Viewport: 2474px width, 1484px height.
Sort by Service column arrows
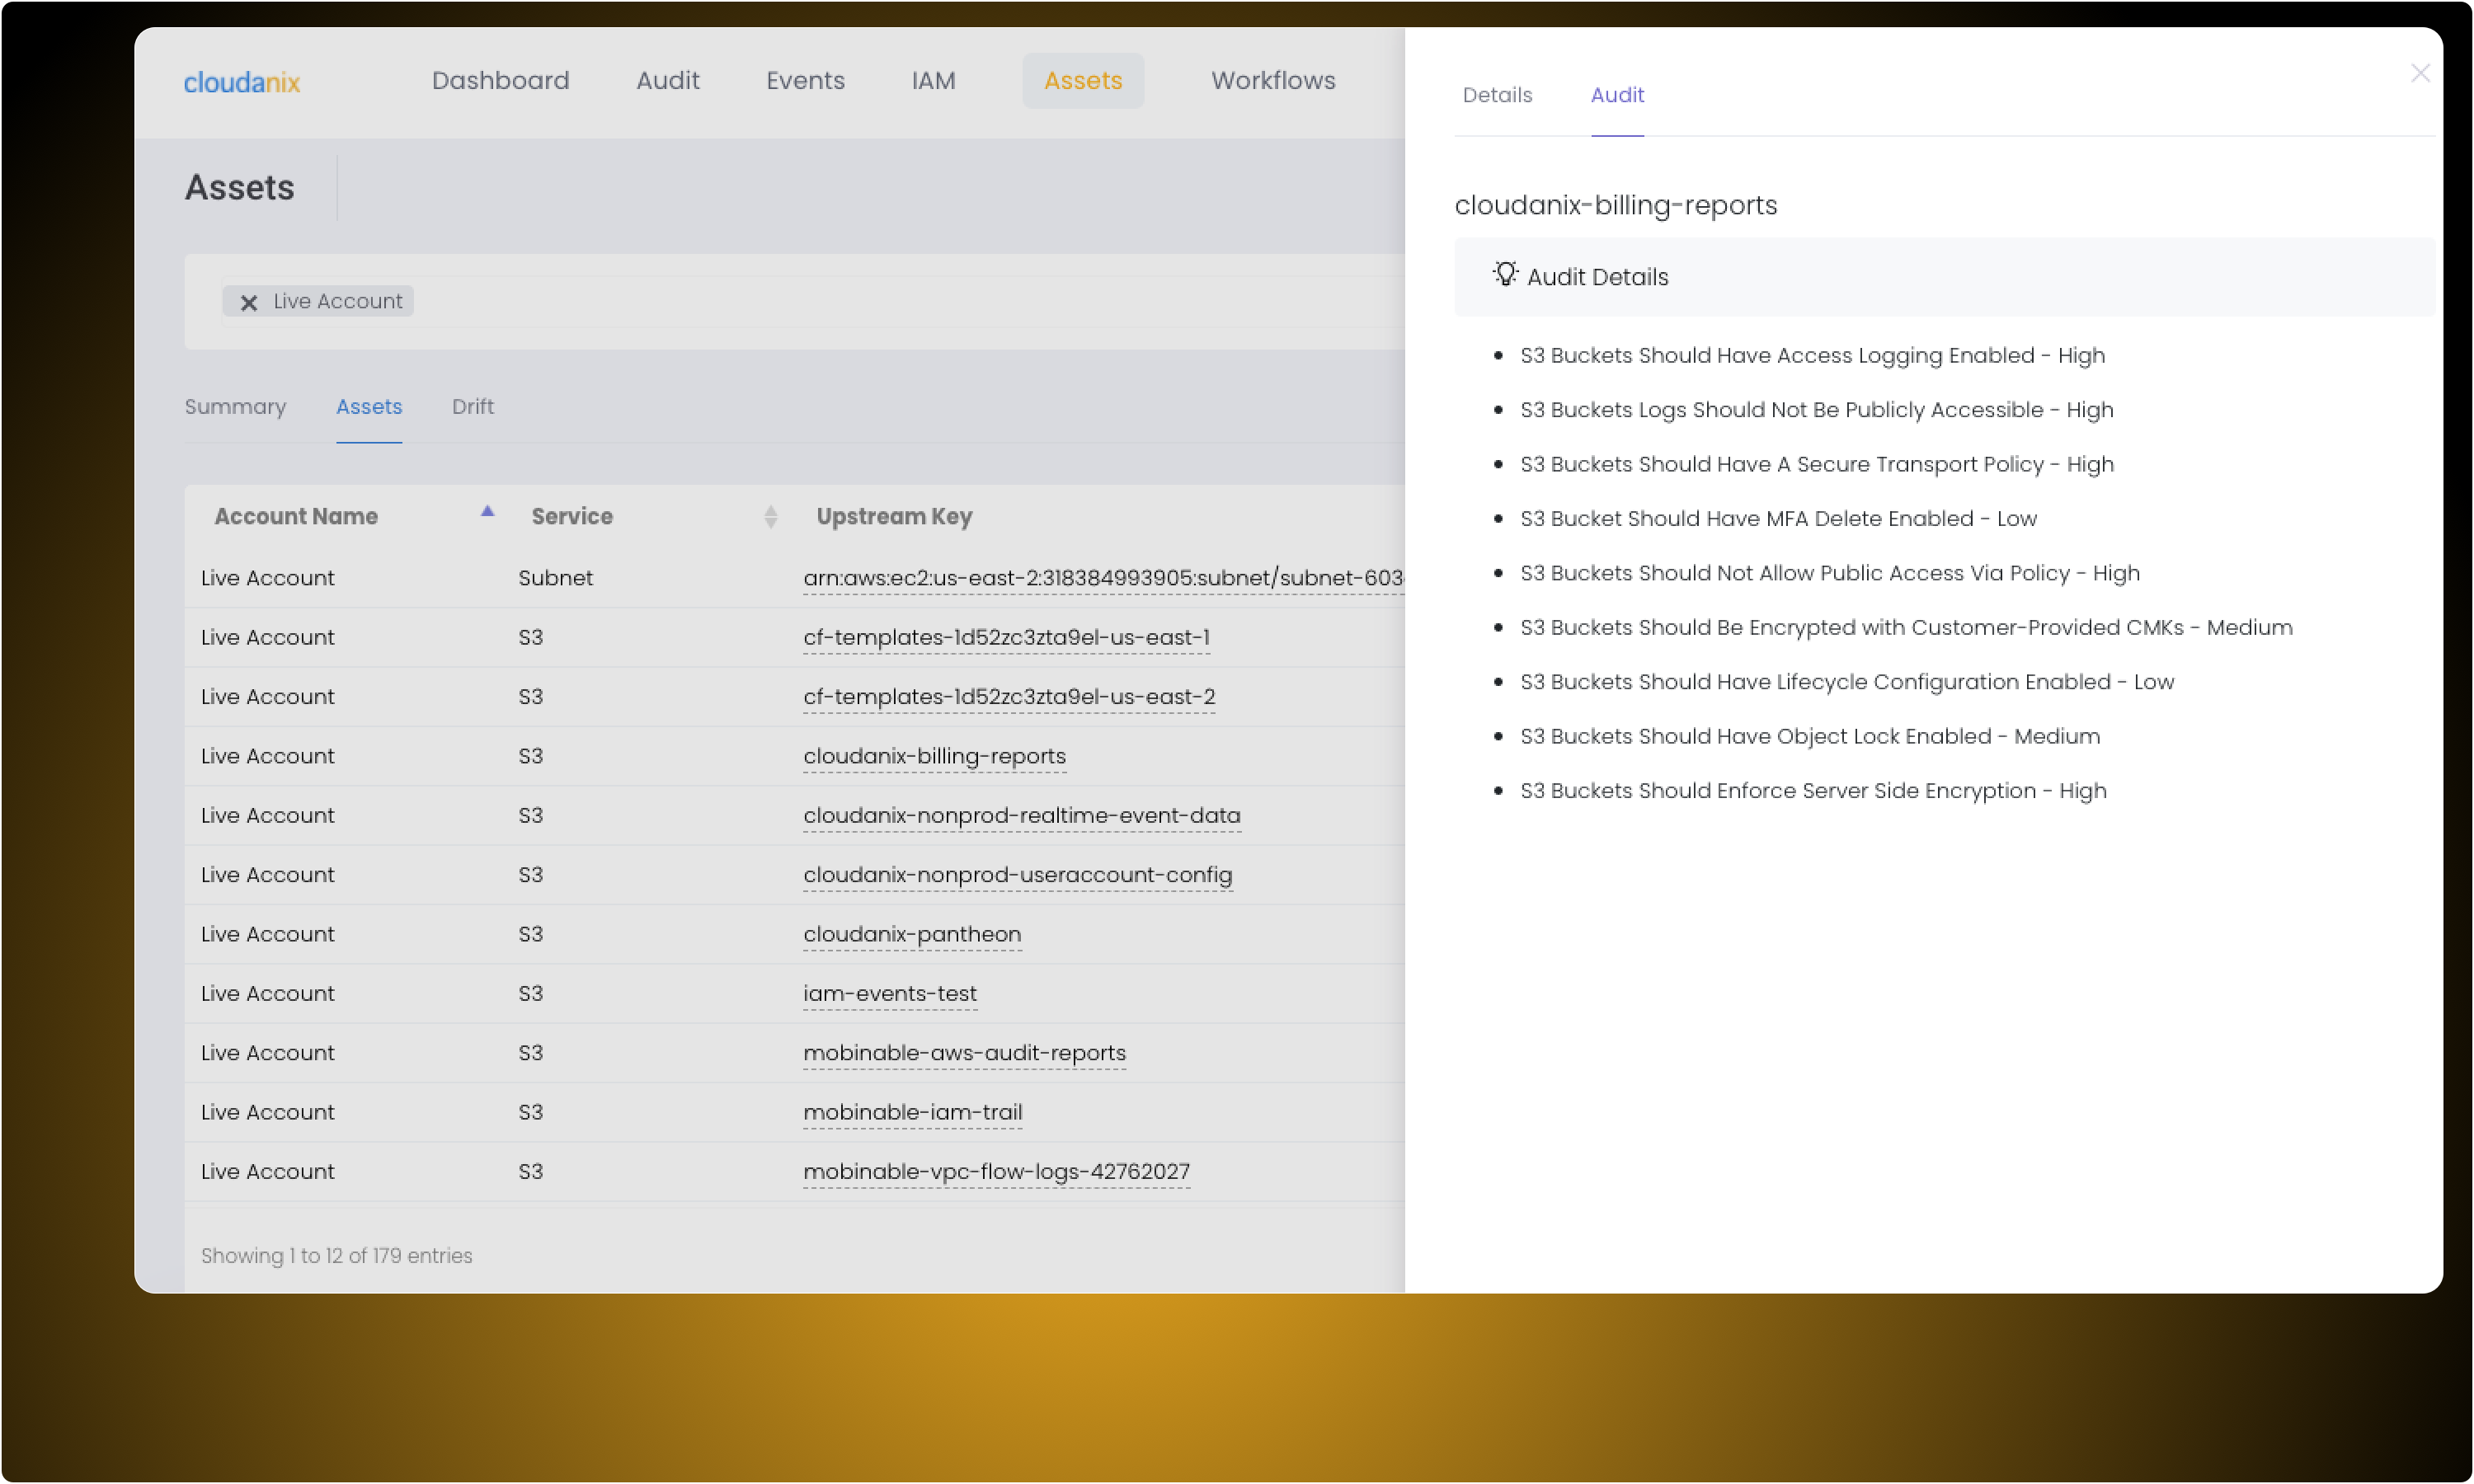[770, 516]
